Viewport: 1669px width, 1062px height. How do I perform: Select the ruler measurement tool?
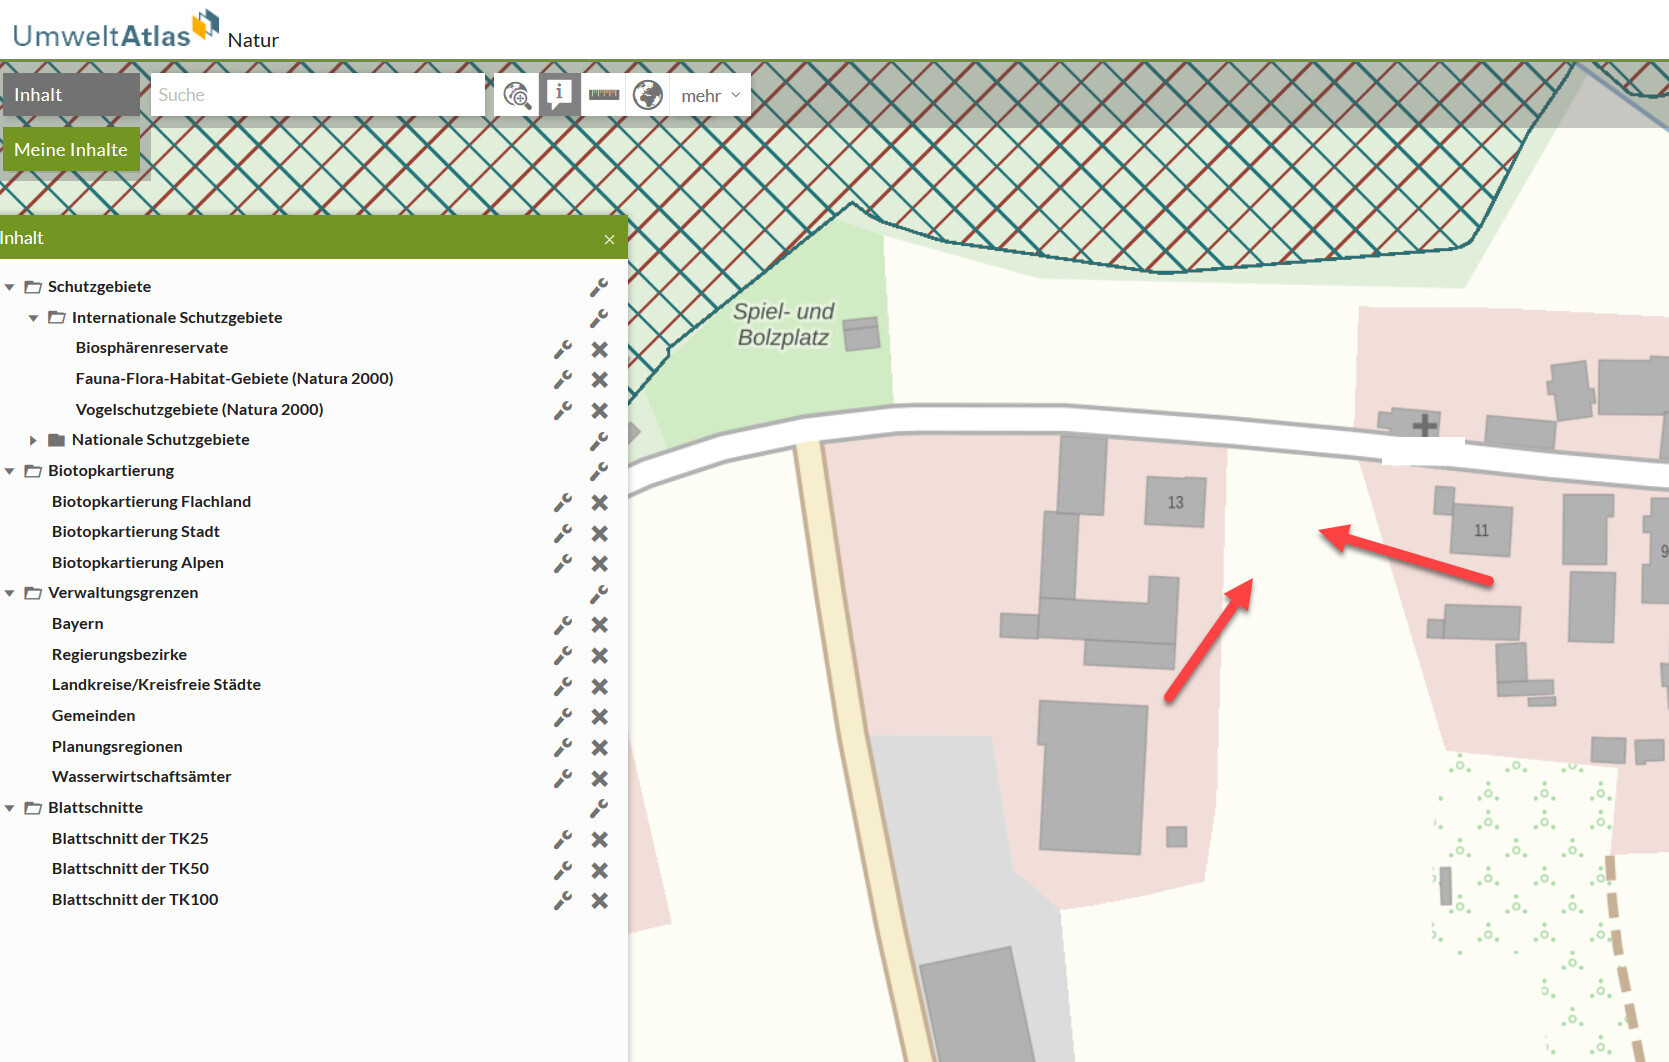pos(604,95)
